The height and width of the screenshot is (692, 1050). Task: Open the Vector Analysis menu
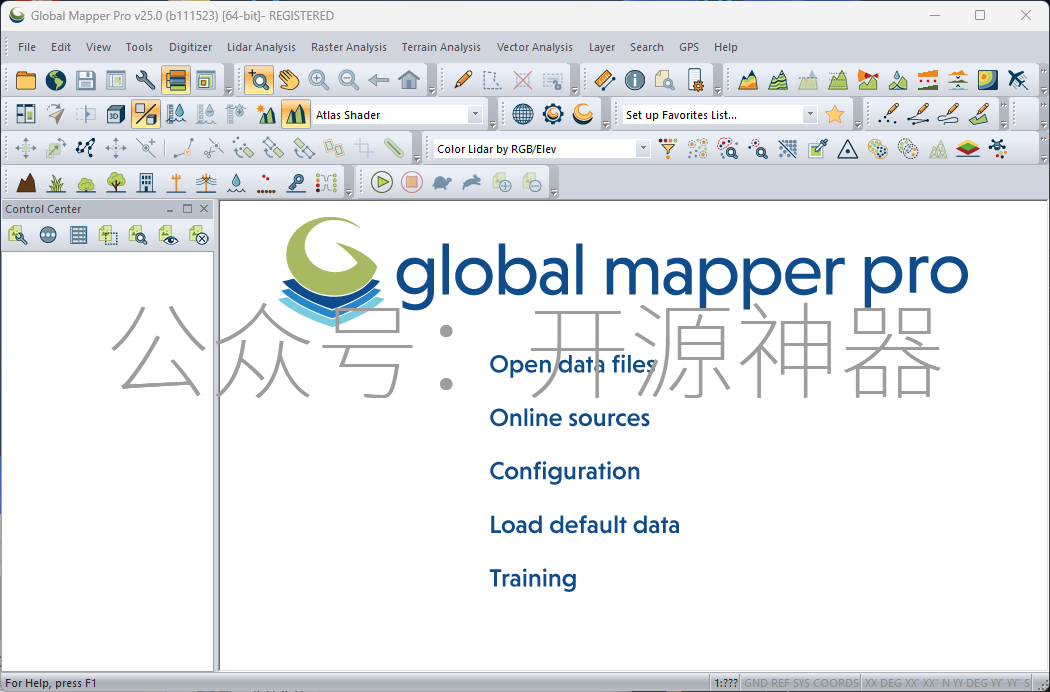(x=534, y=47)
